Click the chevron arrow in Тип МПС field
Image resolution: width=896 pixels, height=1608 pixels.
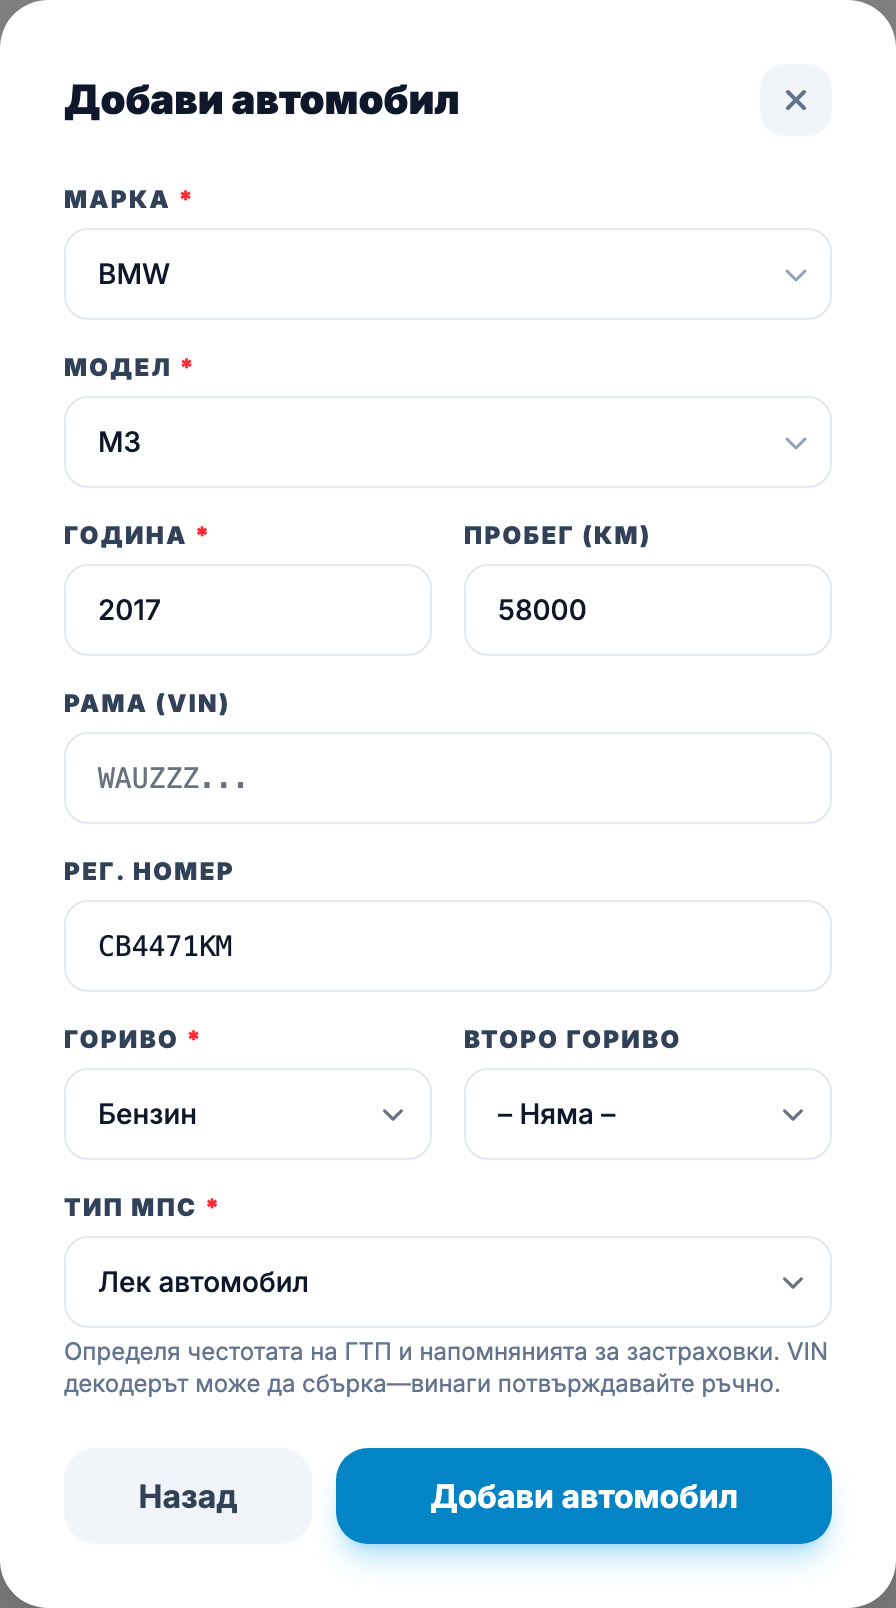click(x=793, y=1283)
